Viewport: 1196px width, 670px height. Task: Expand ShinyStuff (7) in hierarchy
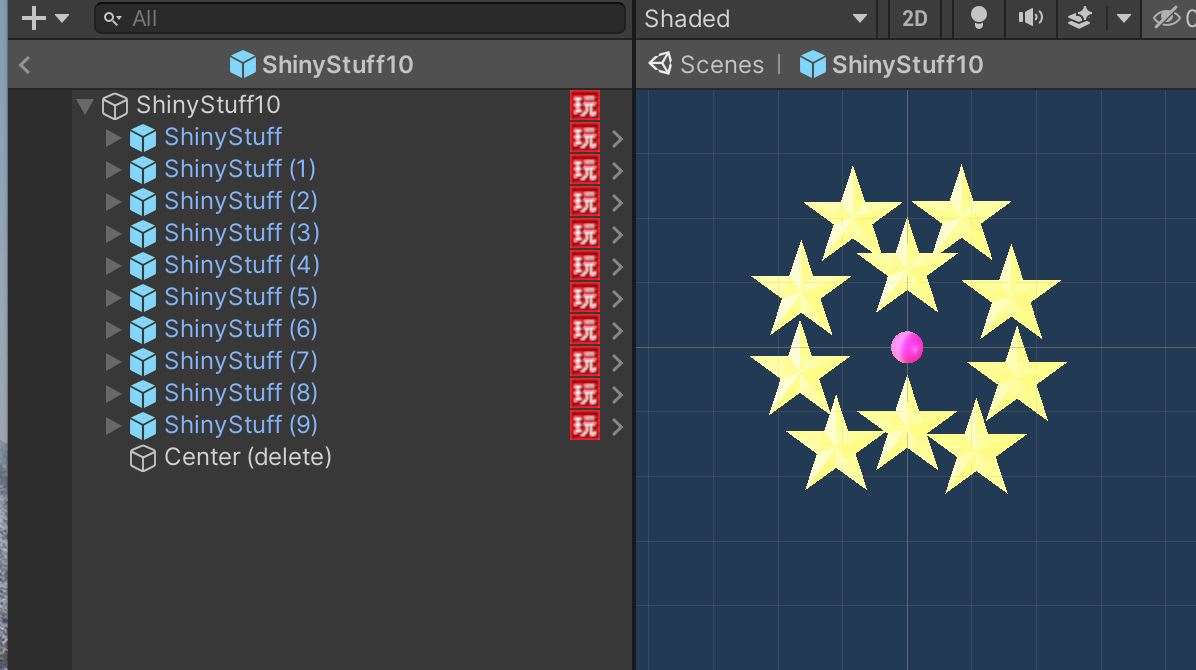point(114,362)
